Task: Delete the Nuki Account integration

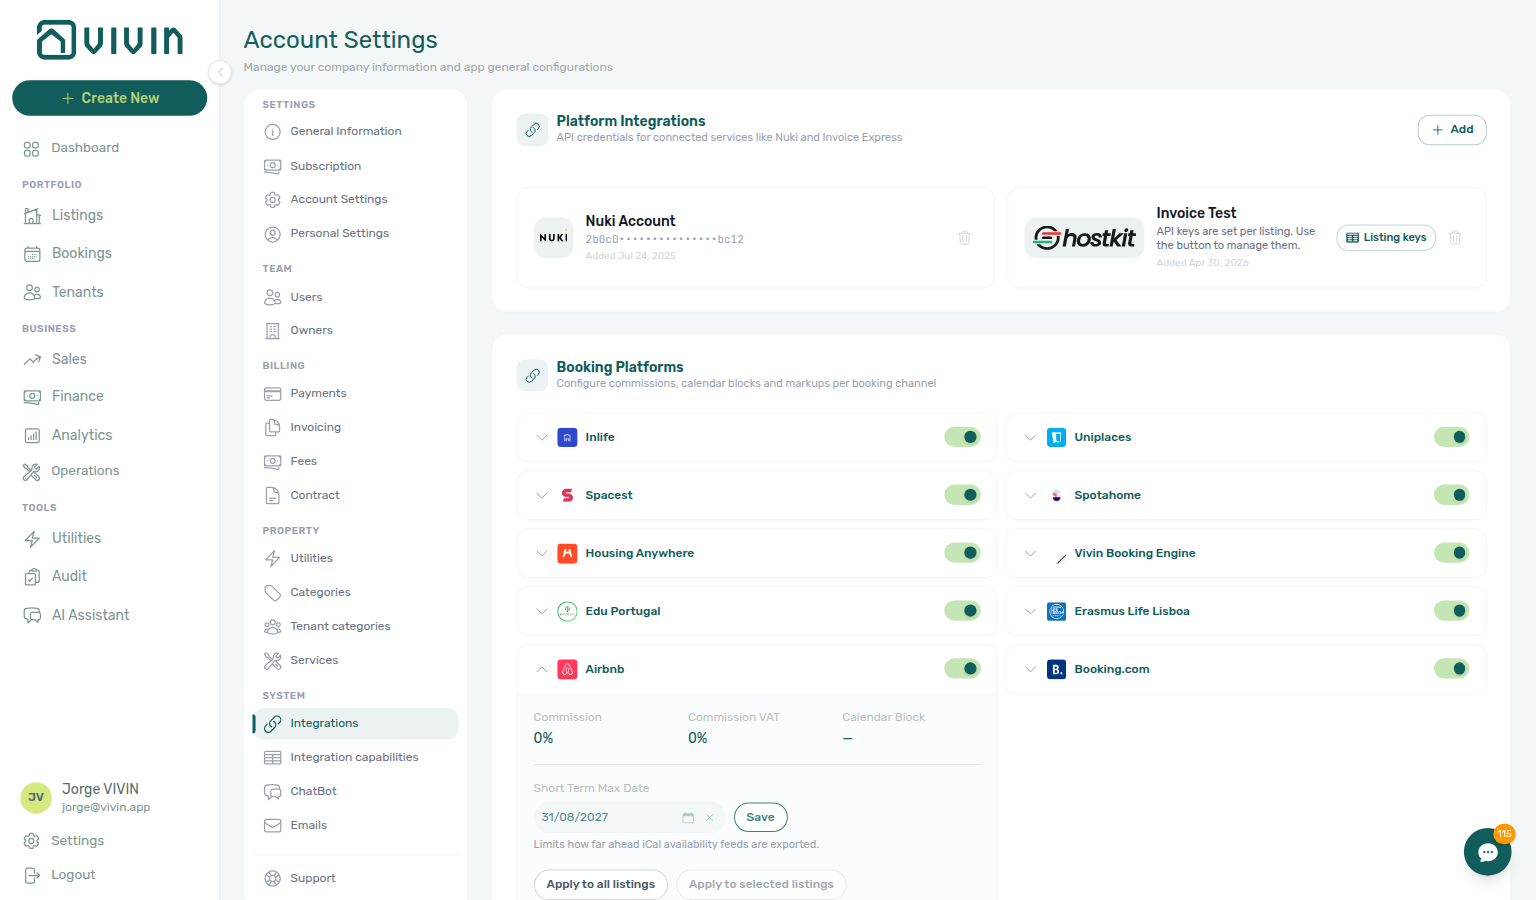Action: tap(964, 238)
